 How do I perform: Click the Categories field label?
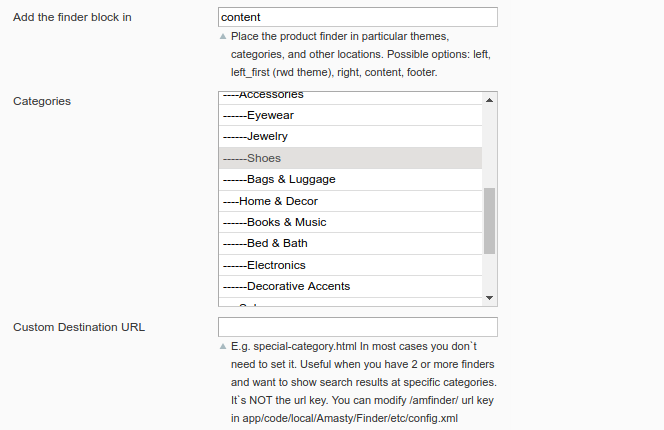41,101
